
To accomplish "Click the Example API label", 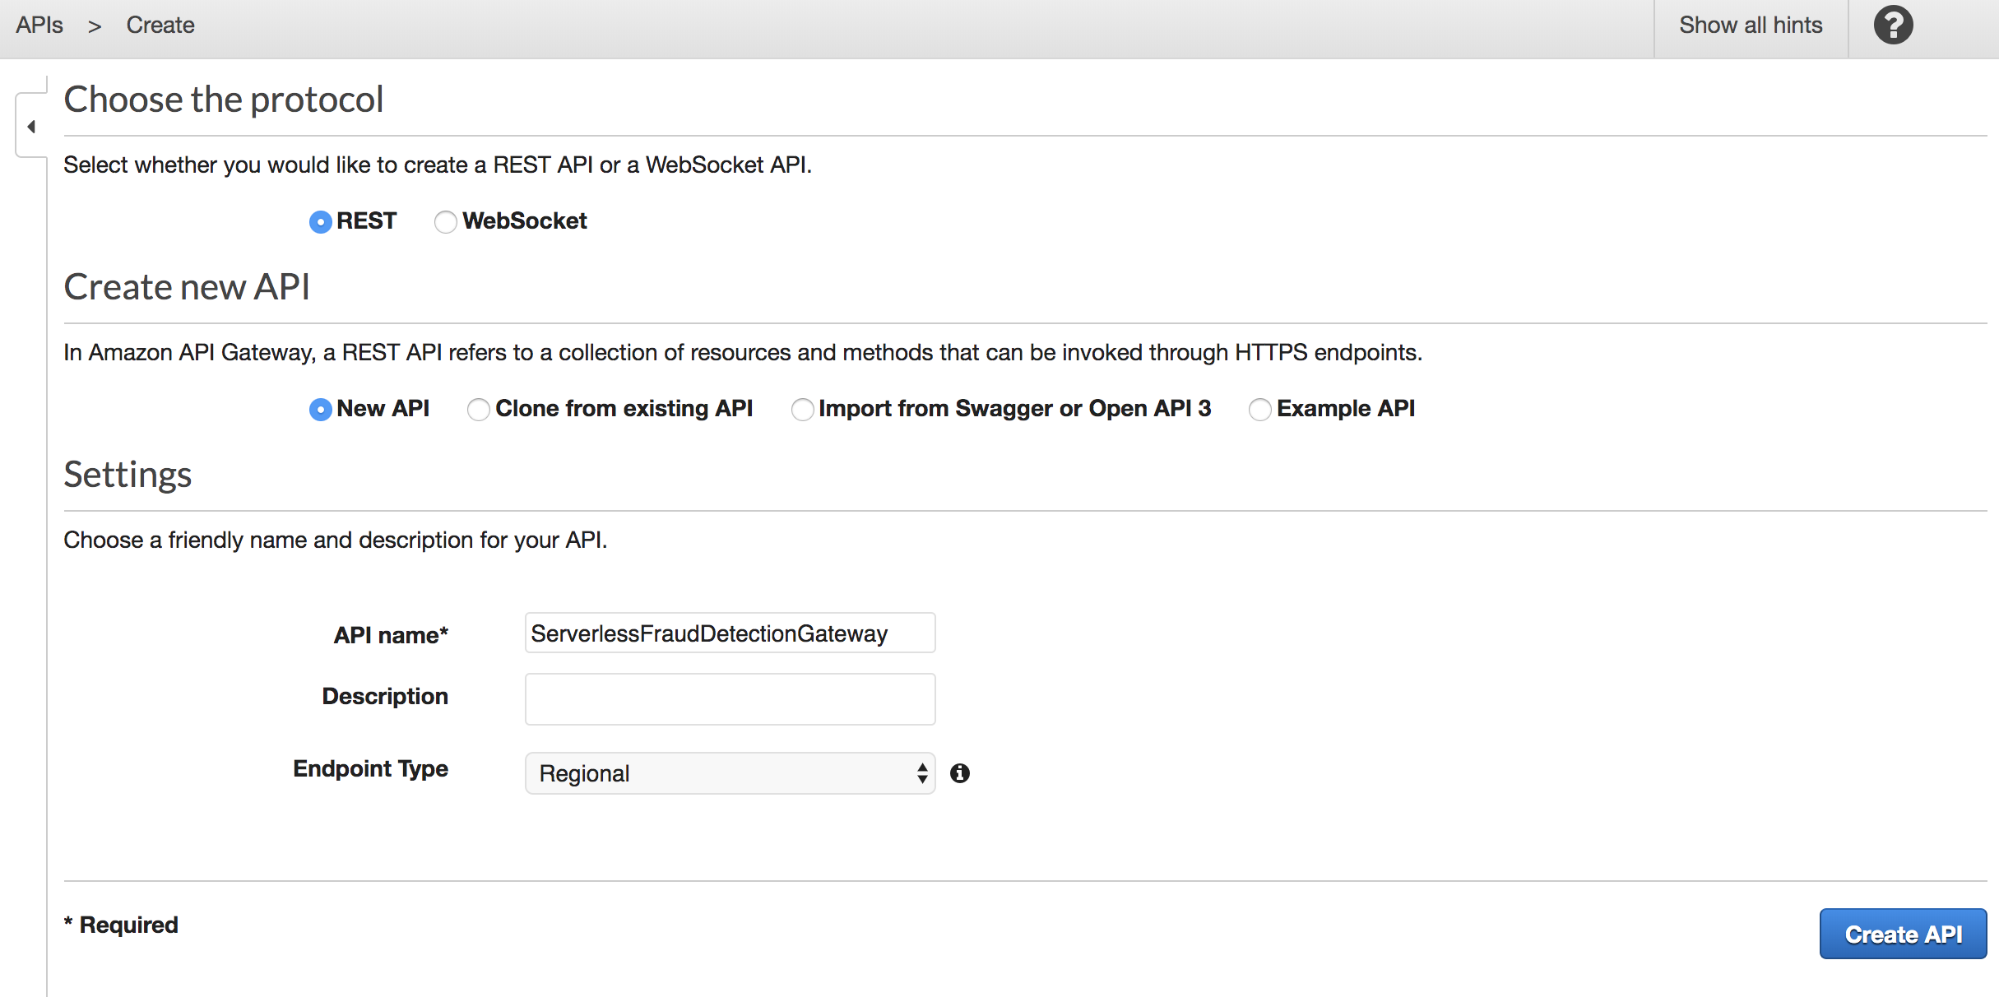I will coord(1345,408).
